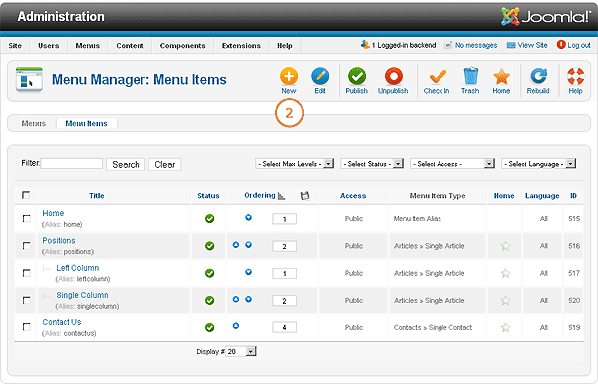Click the New menu item icon
This screenshot has height=385, width=598.
[289, 76]
